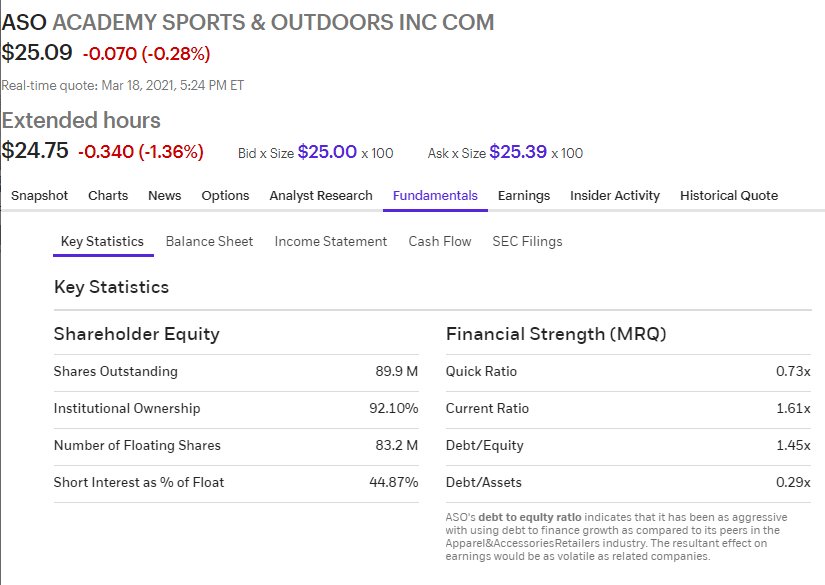825x585 pixels.
Task: Click the Current Ratio label
Action: (x=487, y=409)
